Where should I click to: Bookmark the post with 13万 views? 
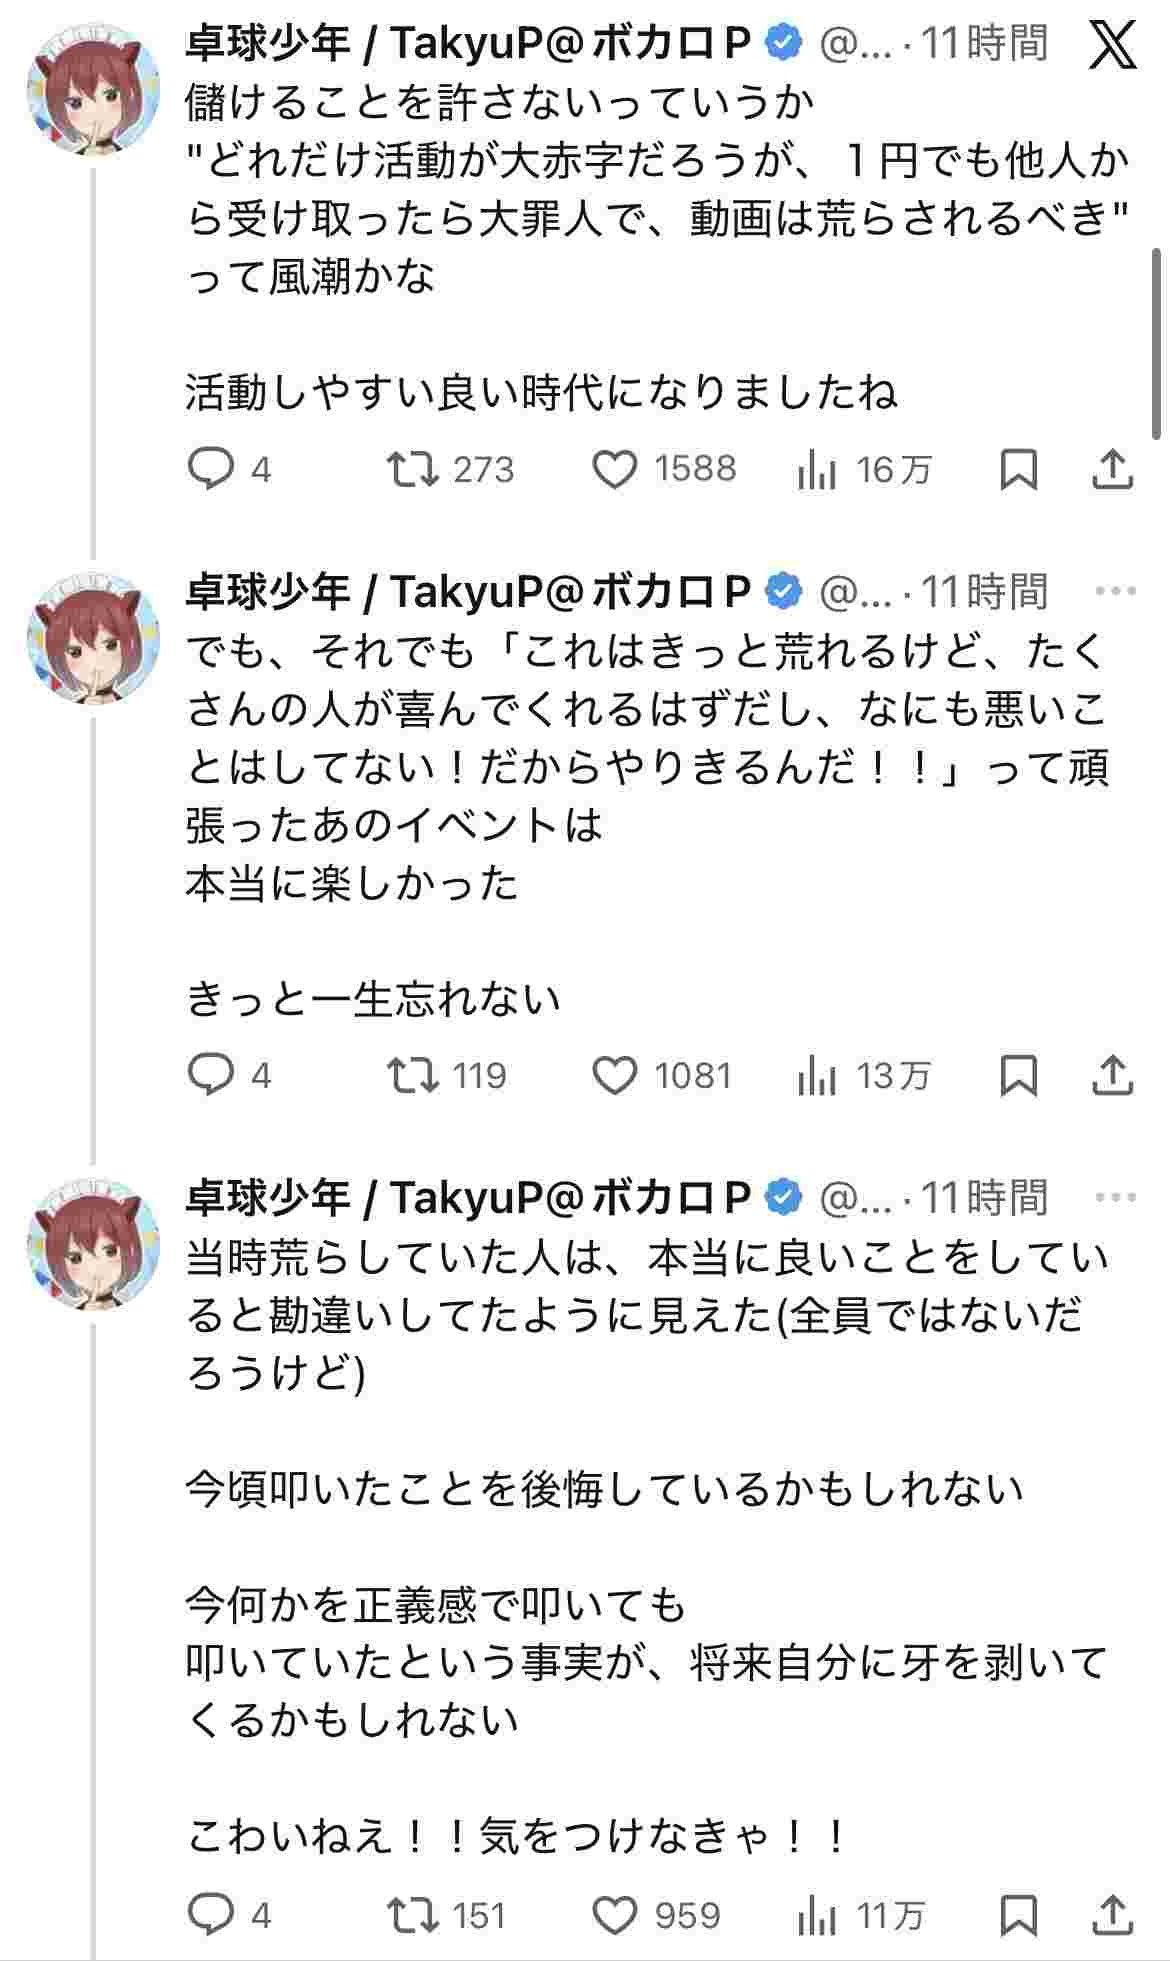coord(1018,1075)
